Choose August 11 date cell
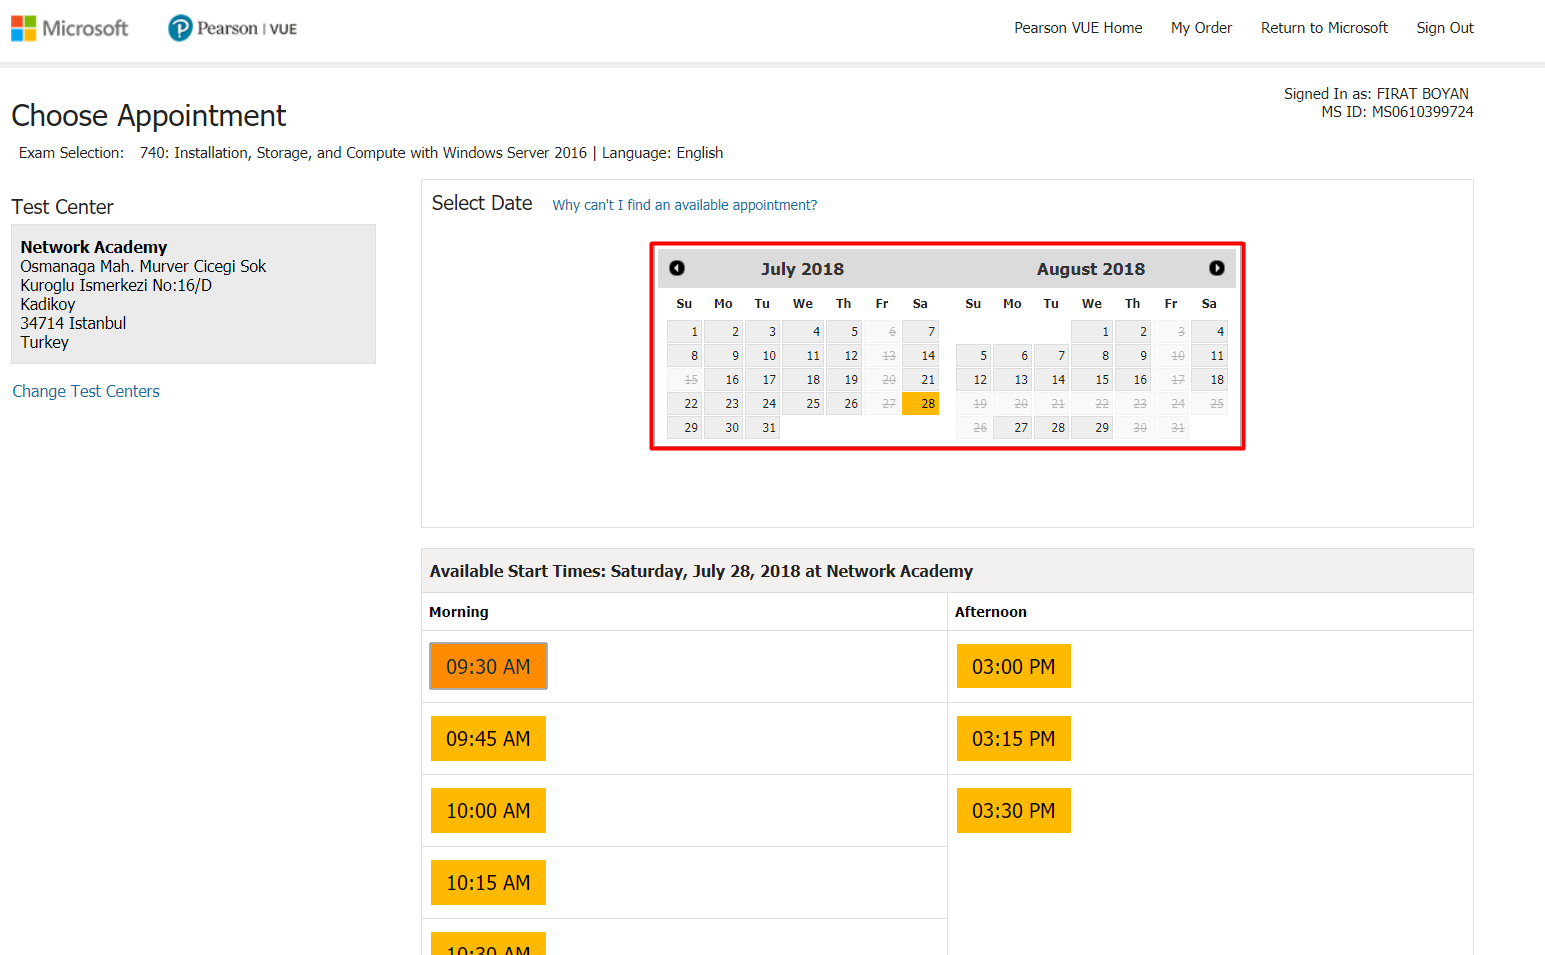1545x955 pixels. tap(1209, 355)
